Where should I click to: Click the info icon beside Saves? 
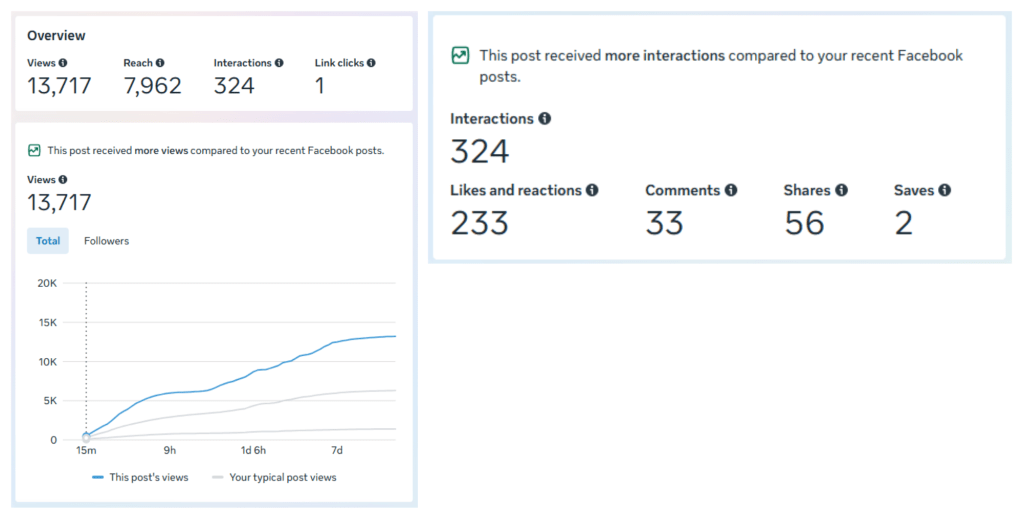[x=945, y=190]
